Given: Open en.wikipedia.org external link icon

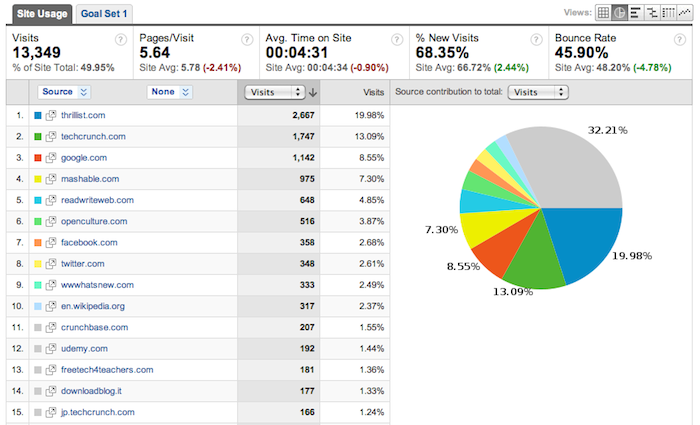Looking at the screenshot, I should coord(51,306).
